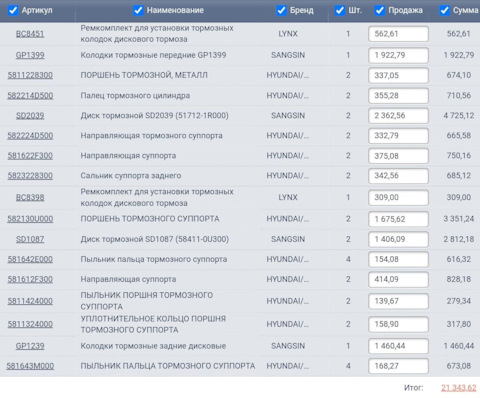
Task: Open article link 5811228300
Action: (x=30, y=75)
